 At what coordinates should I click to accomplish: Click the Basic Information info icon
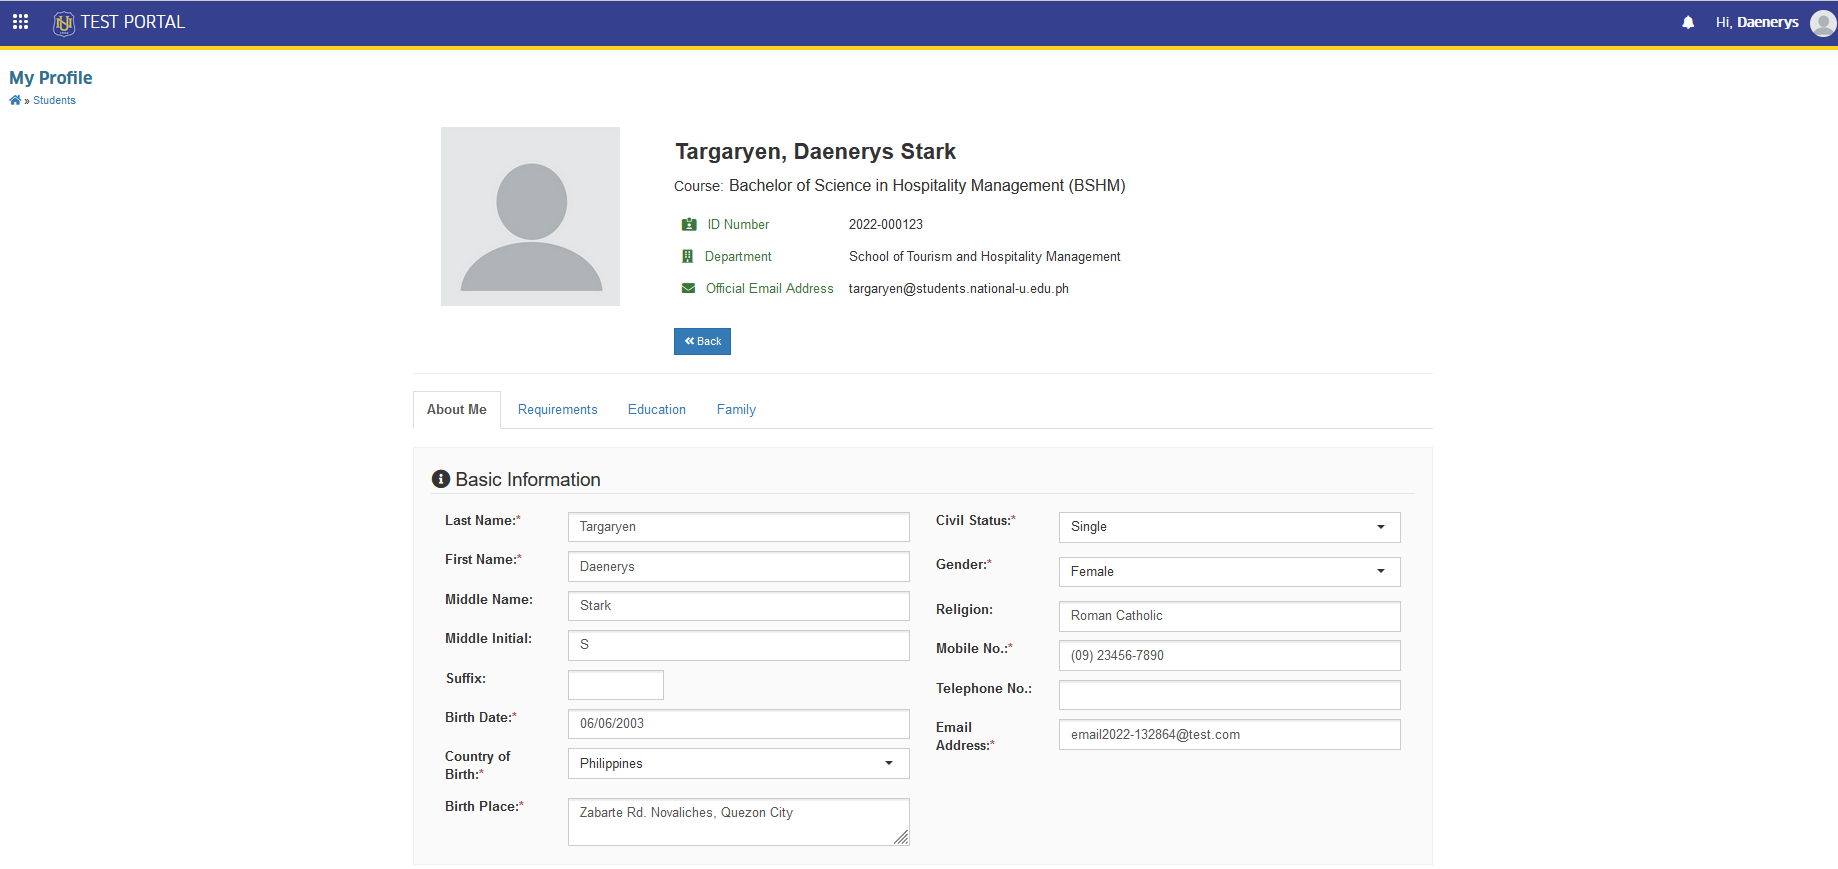[441, 479]
